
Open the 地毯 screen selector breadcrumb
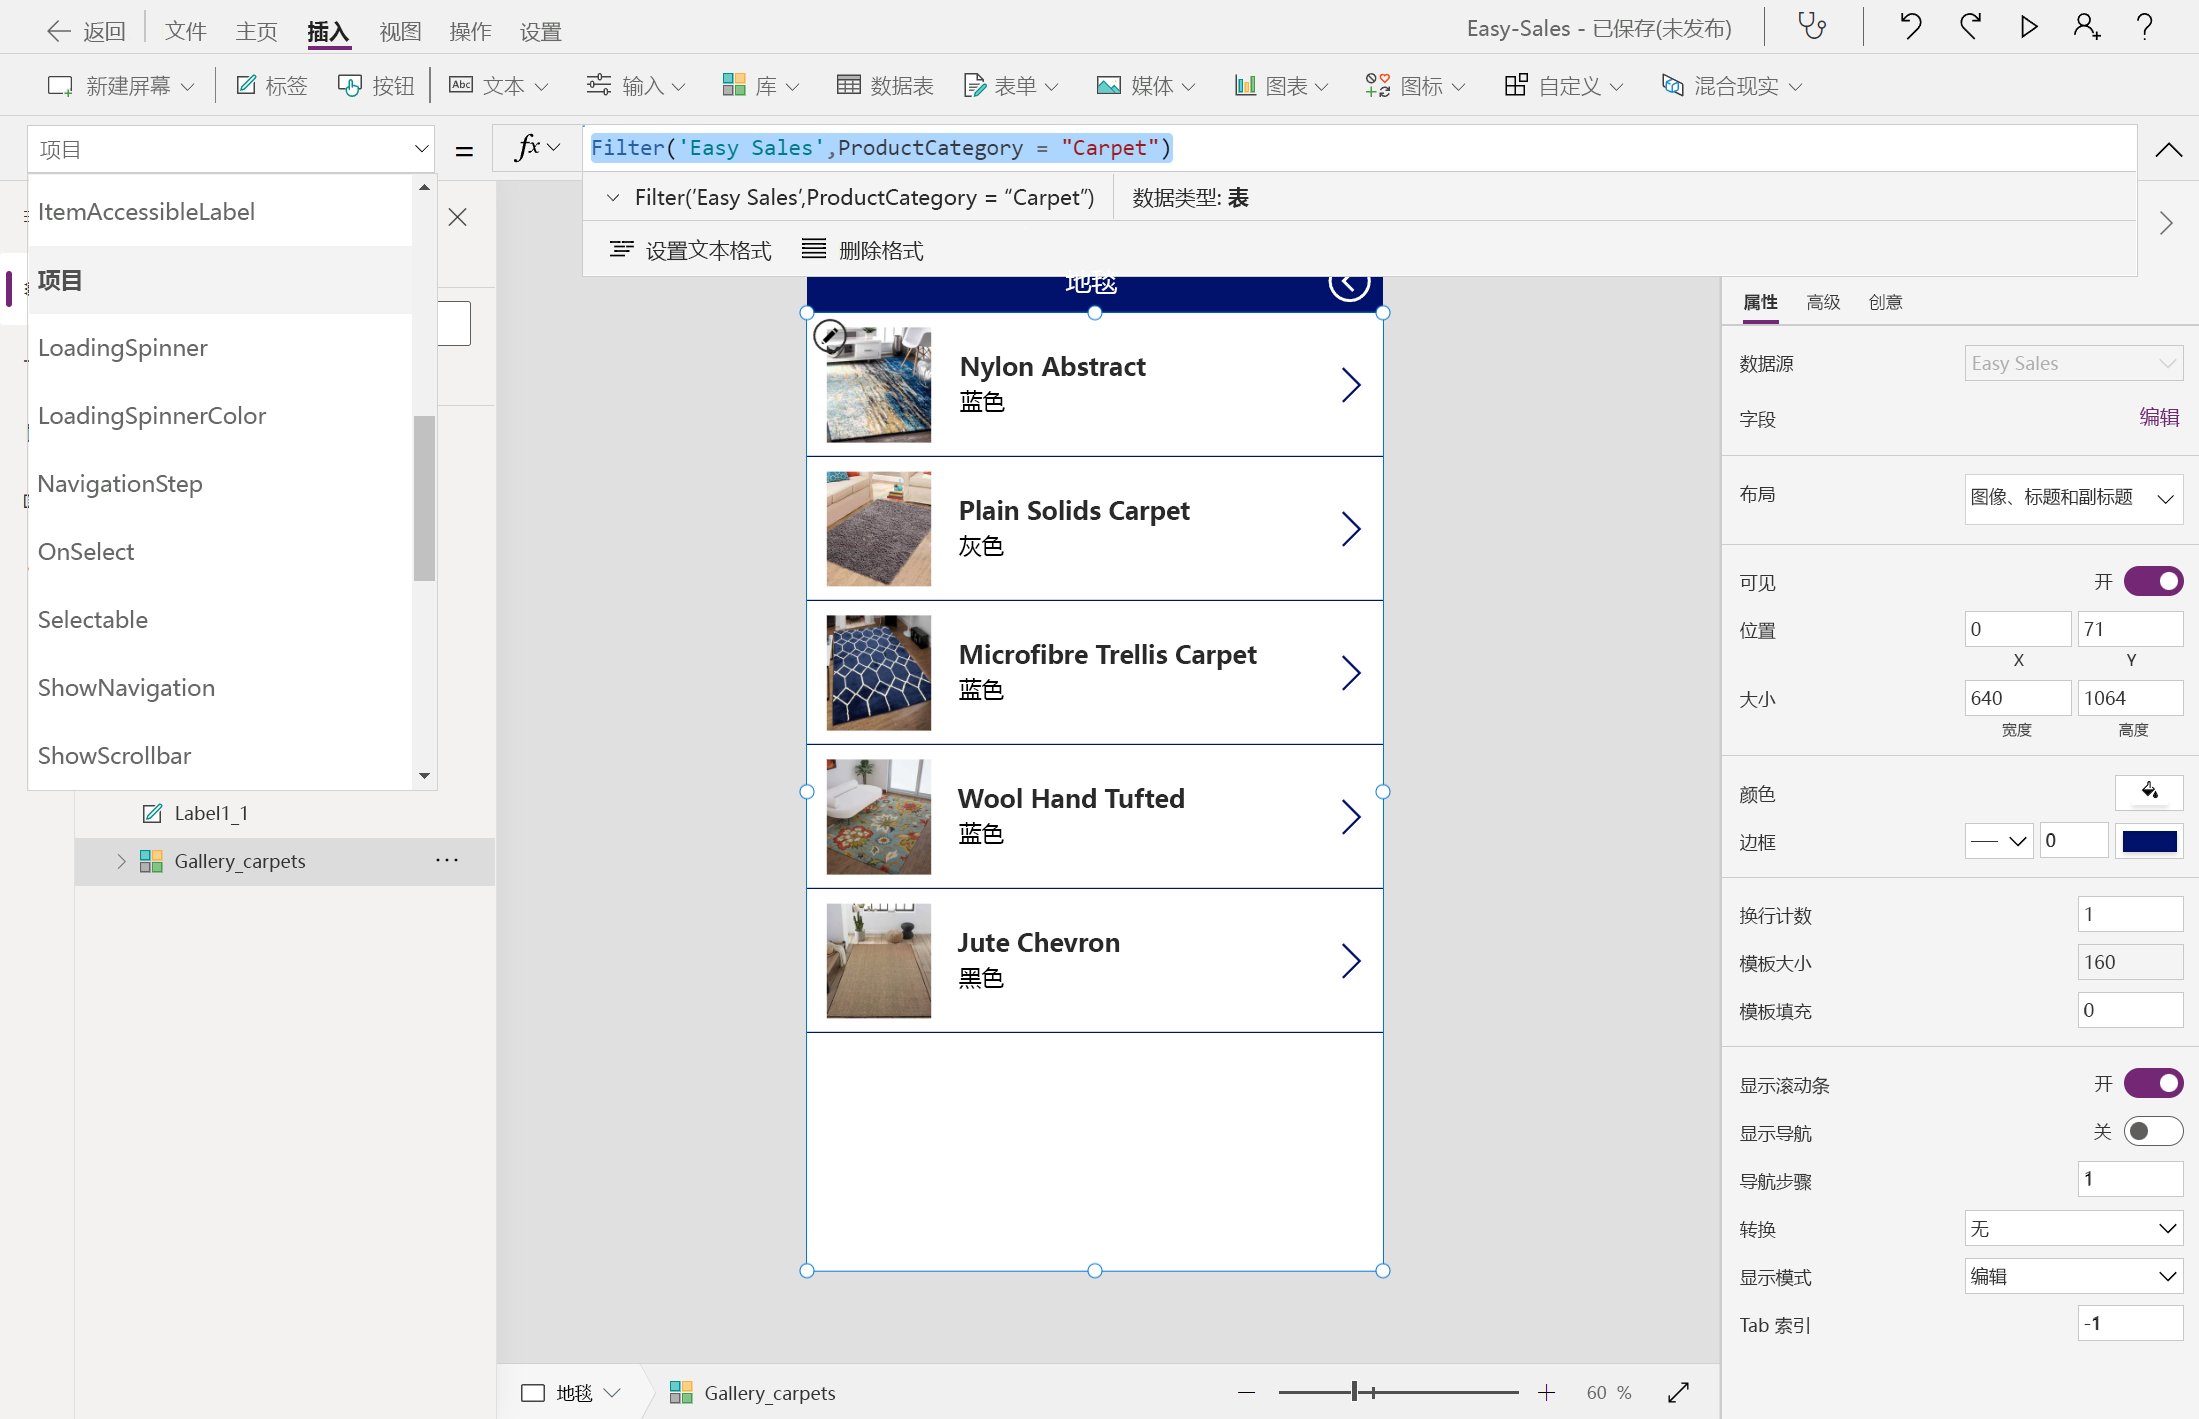573,1392
